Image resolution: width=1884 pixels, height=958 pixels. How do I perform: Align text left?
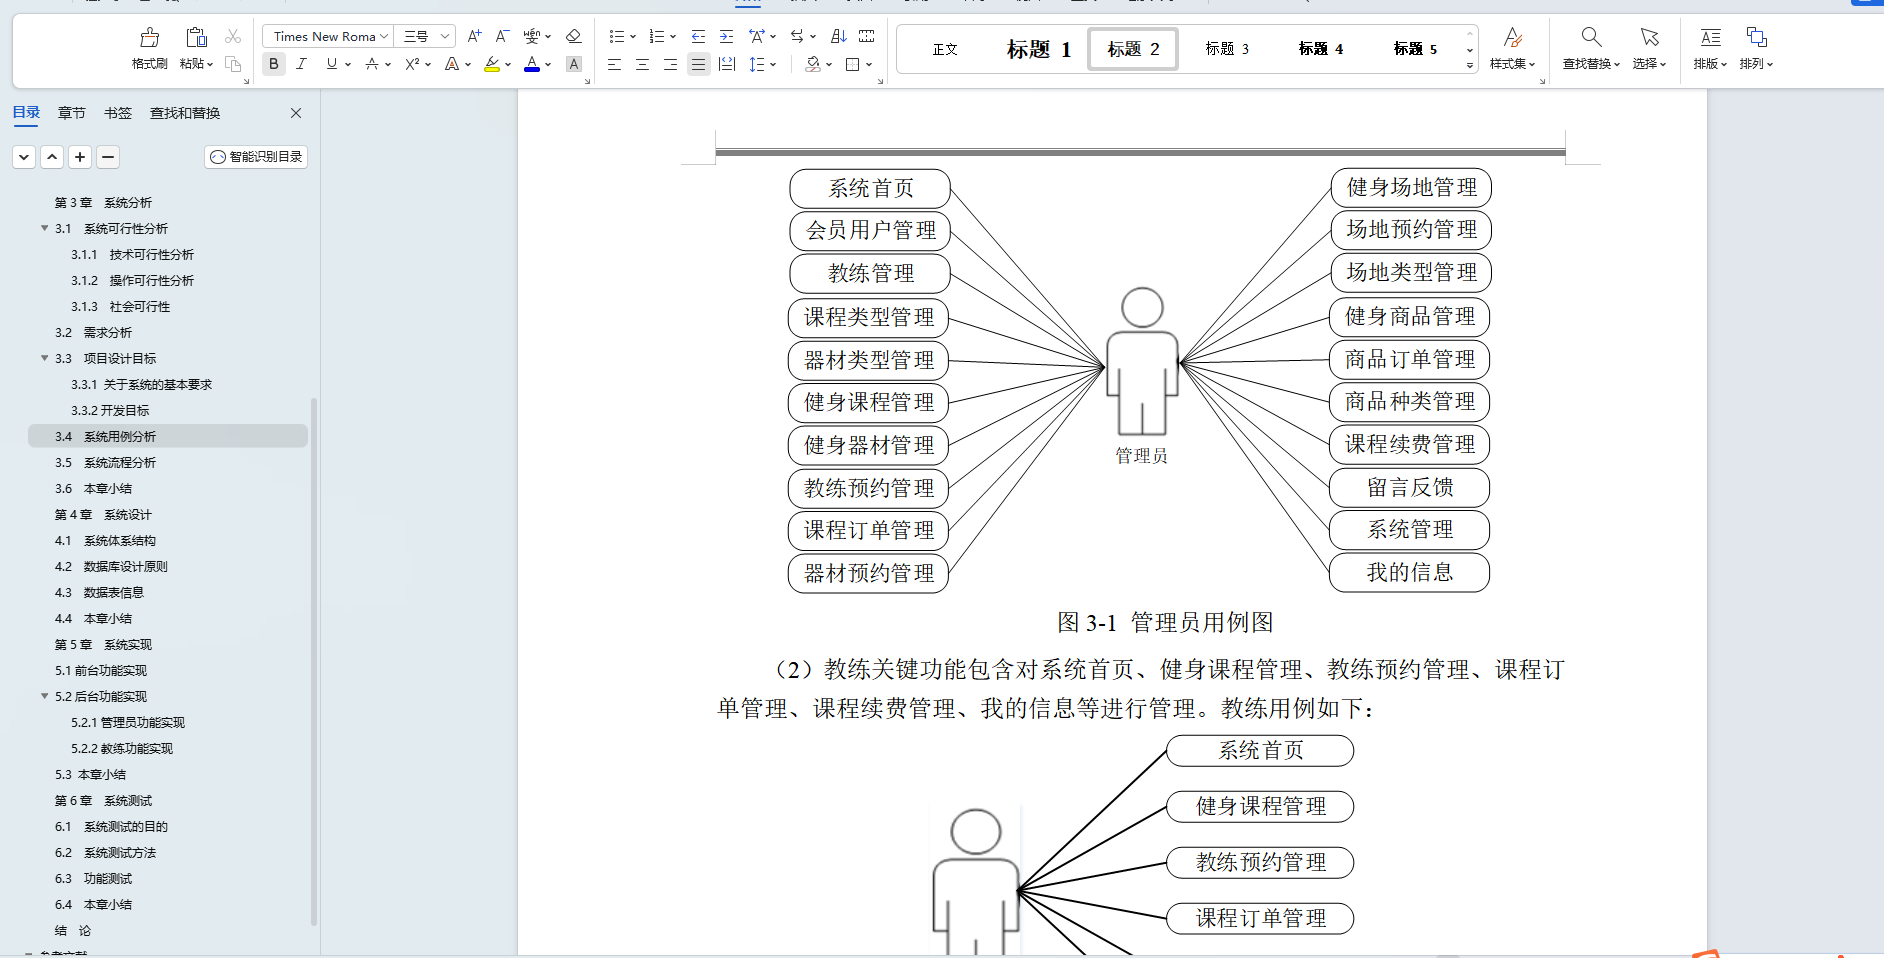coord(614,64)
